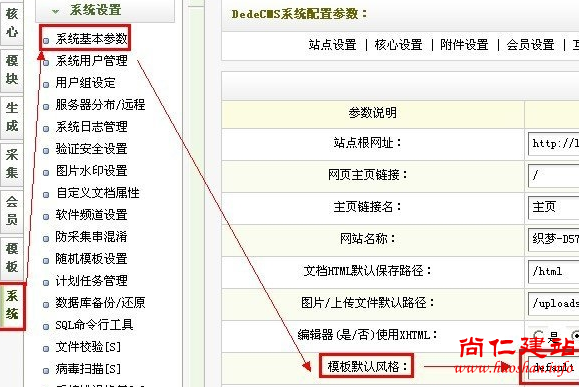Open SQL命令行工具 menu item

click(x=94, y=325)
